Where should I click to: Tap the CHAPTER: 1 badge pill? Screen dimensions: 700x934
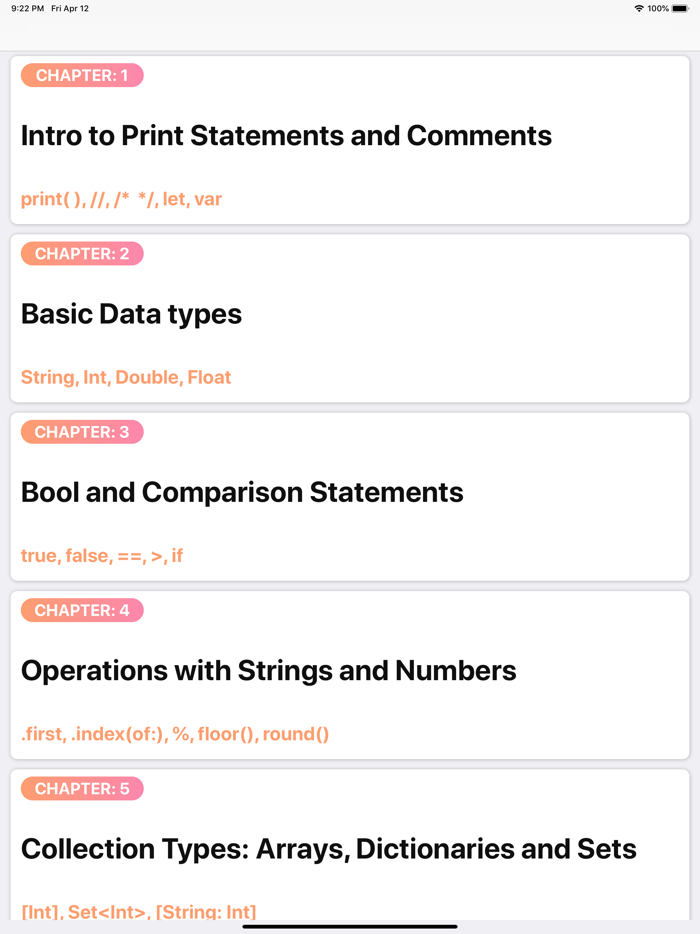pos(82,75)
